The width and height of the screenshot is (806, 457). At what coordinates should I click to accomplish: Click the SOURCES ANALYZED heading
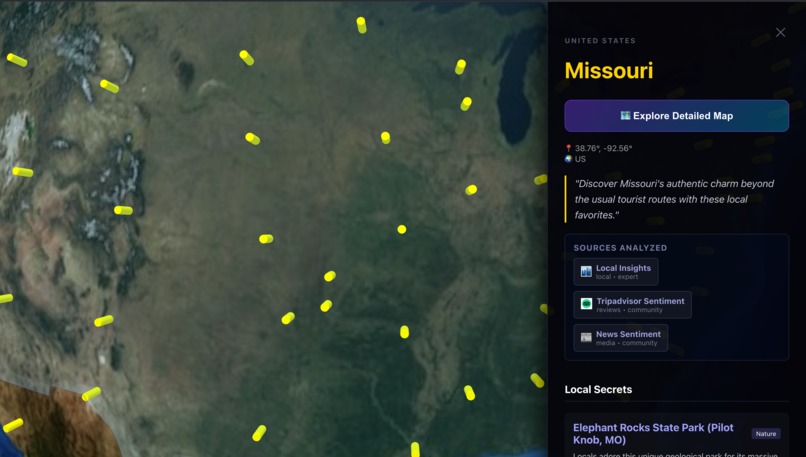[x=620, y=248]
